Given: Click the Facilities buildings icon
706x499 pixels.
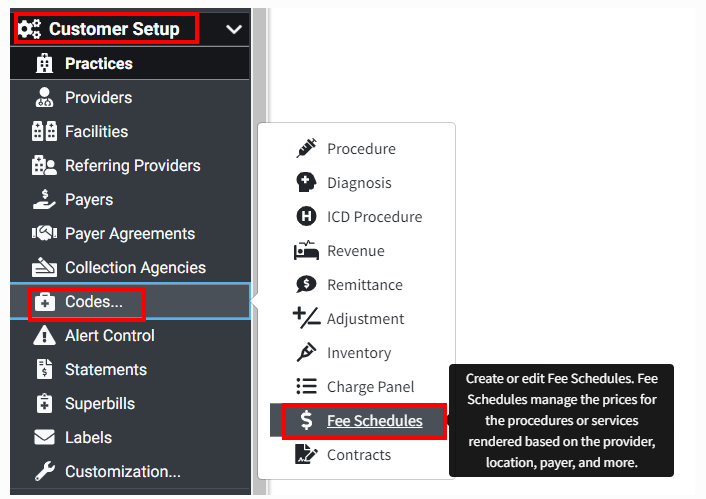Looking at the screenshot, I should (44, 132).
